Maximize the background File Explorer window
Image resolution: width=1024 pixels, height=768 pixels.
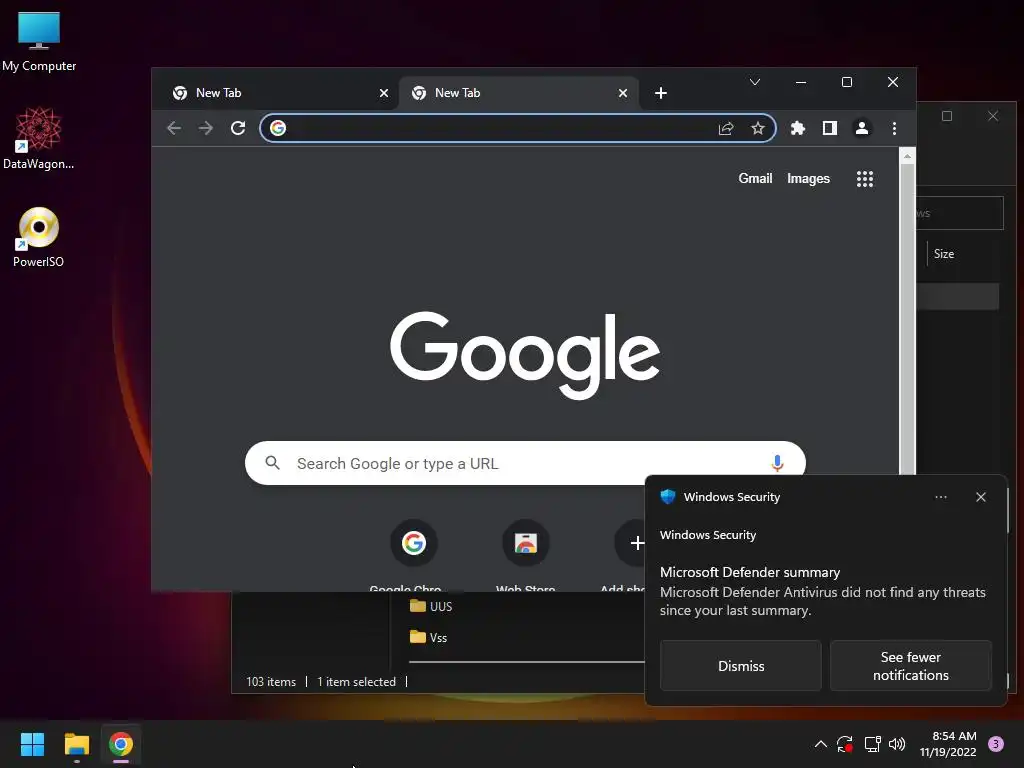point(947,116)
